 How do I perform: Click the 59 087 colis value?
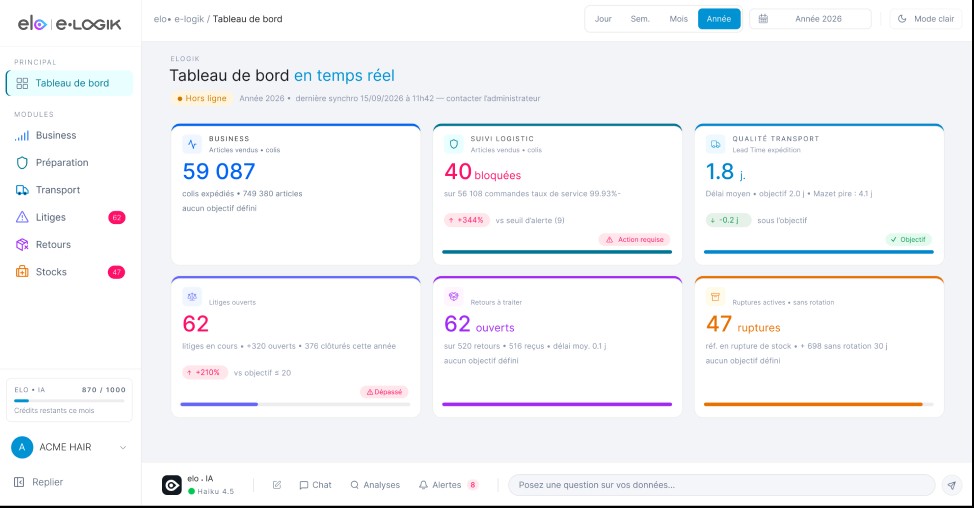tap(219, 171)
